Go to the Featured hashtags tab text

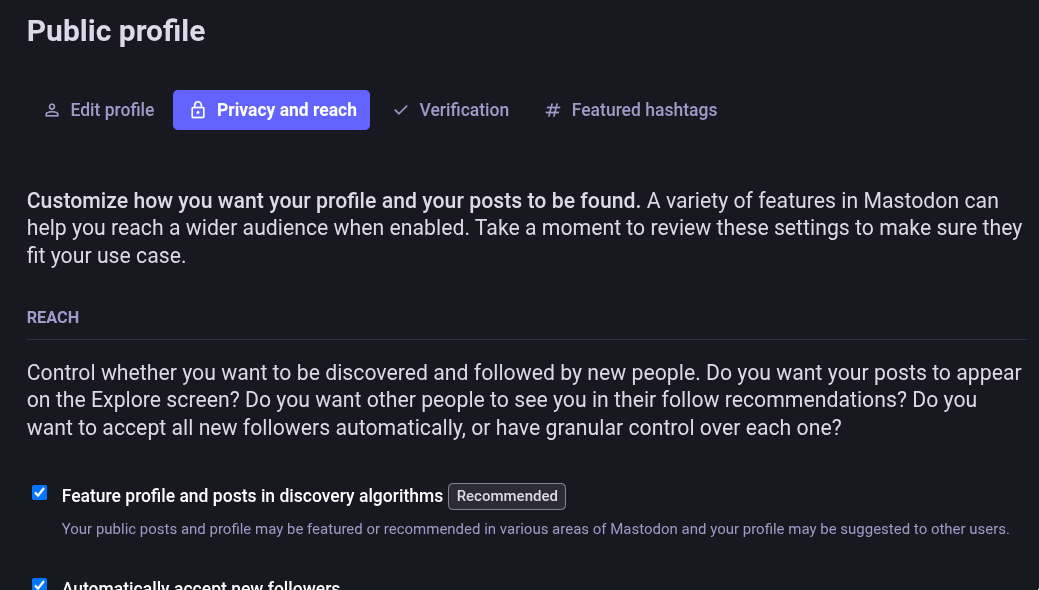pyautogui.click(x=644, y=110)
